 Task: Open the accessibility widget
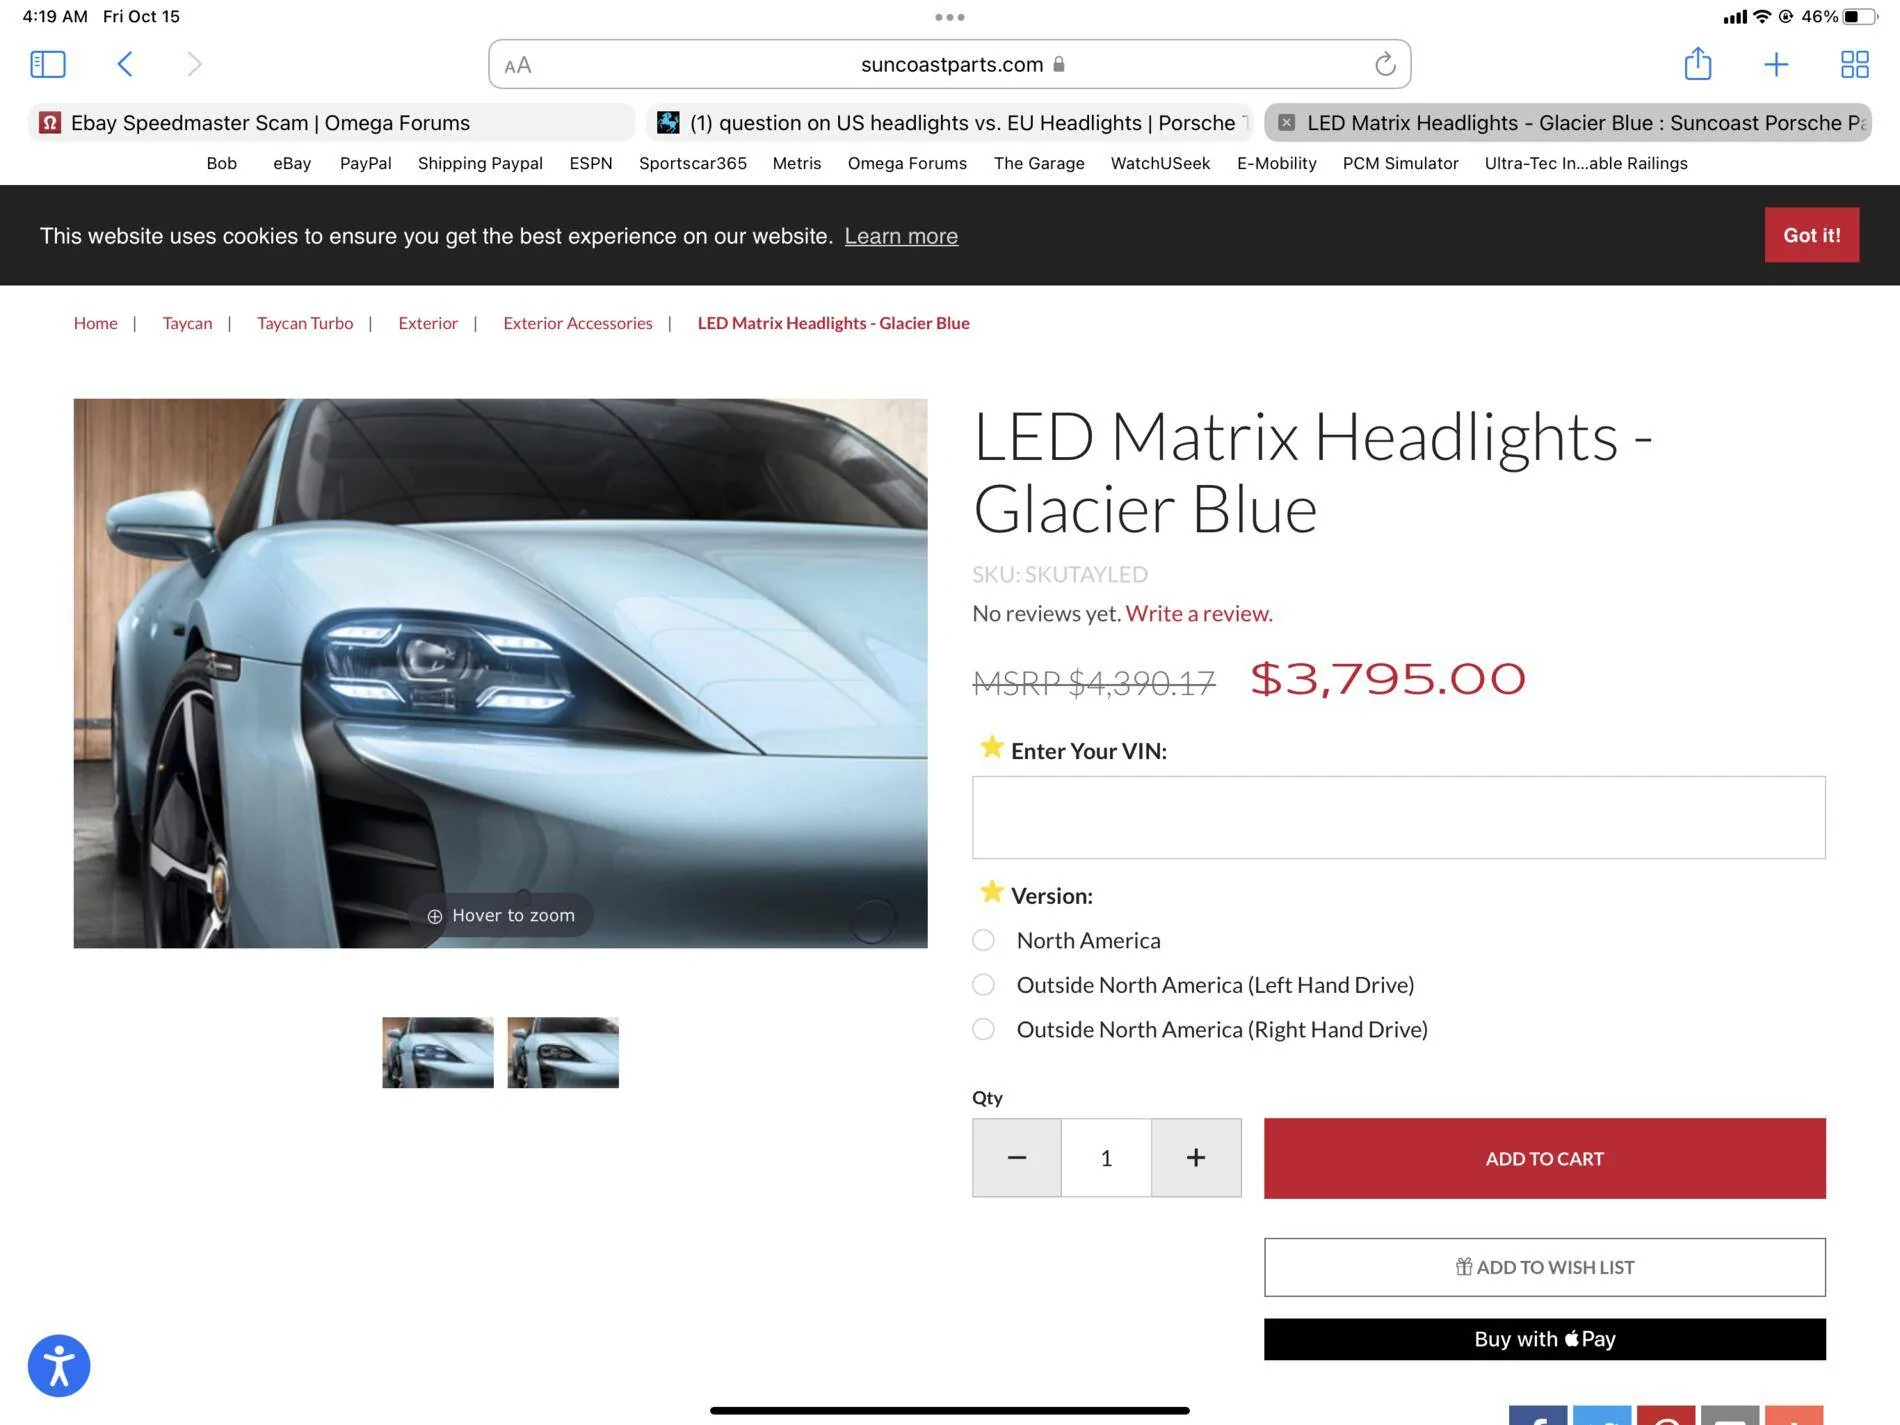coord(59,1366)
